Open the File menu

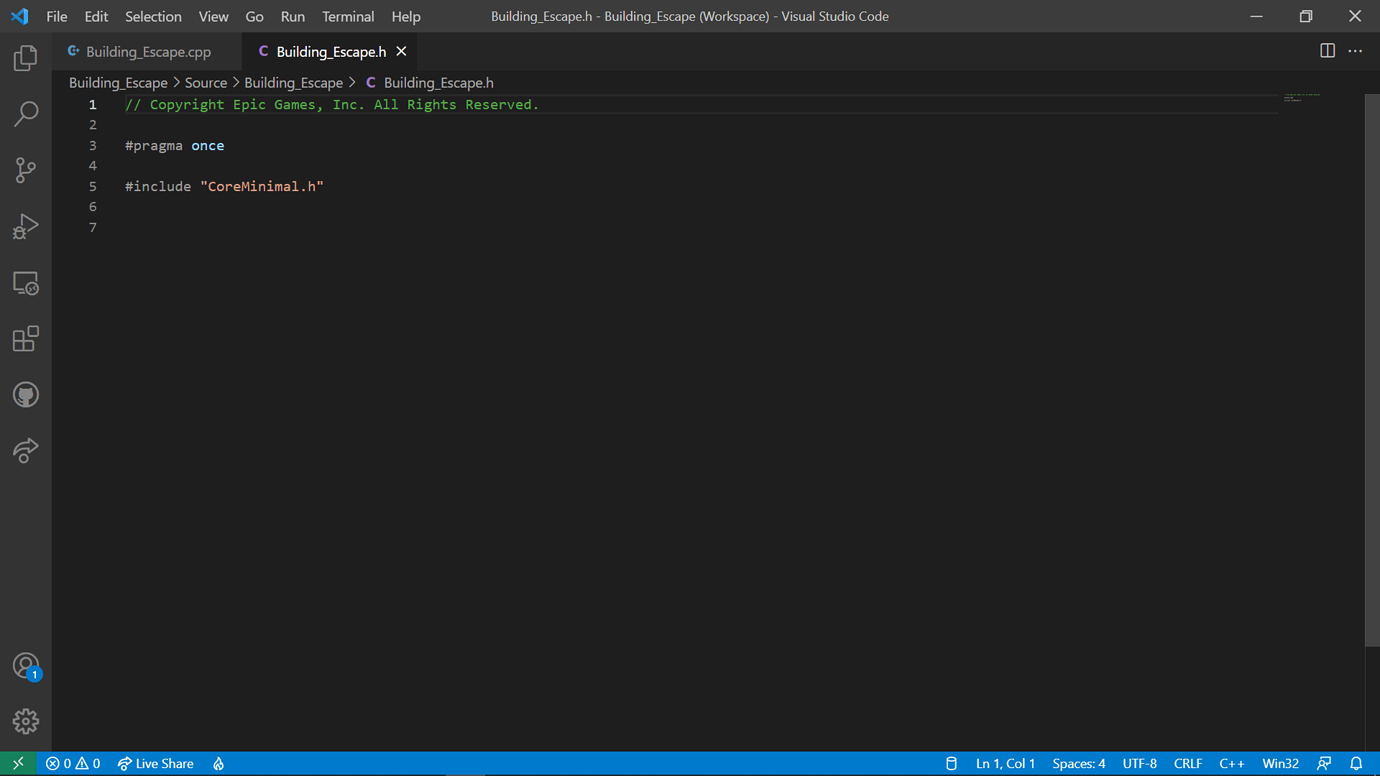click(x=57, y=16)
